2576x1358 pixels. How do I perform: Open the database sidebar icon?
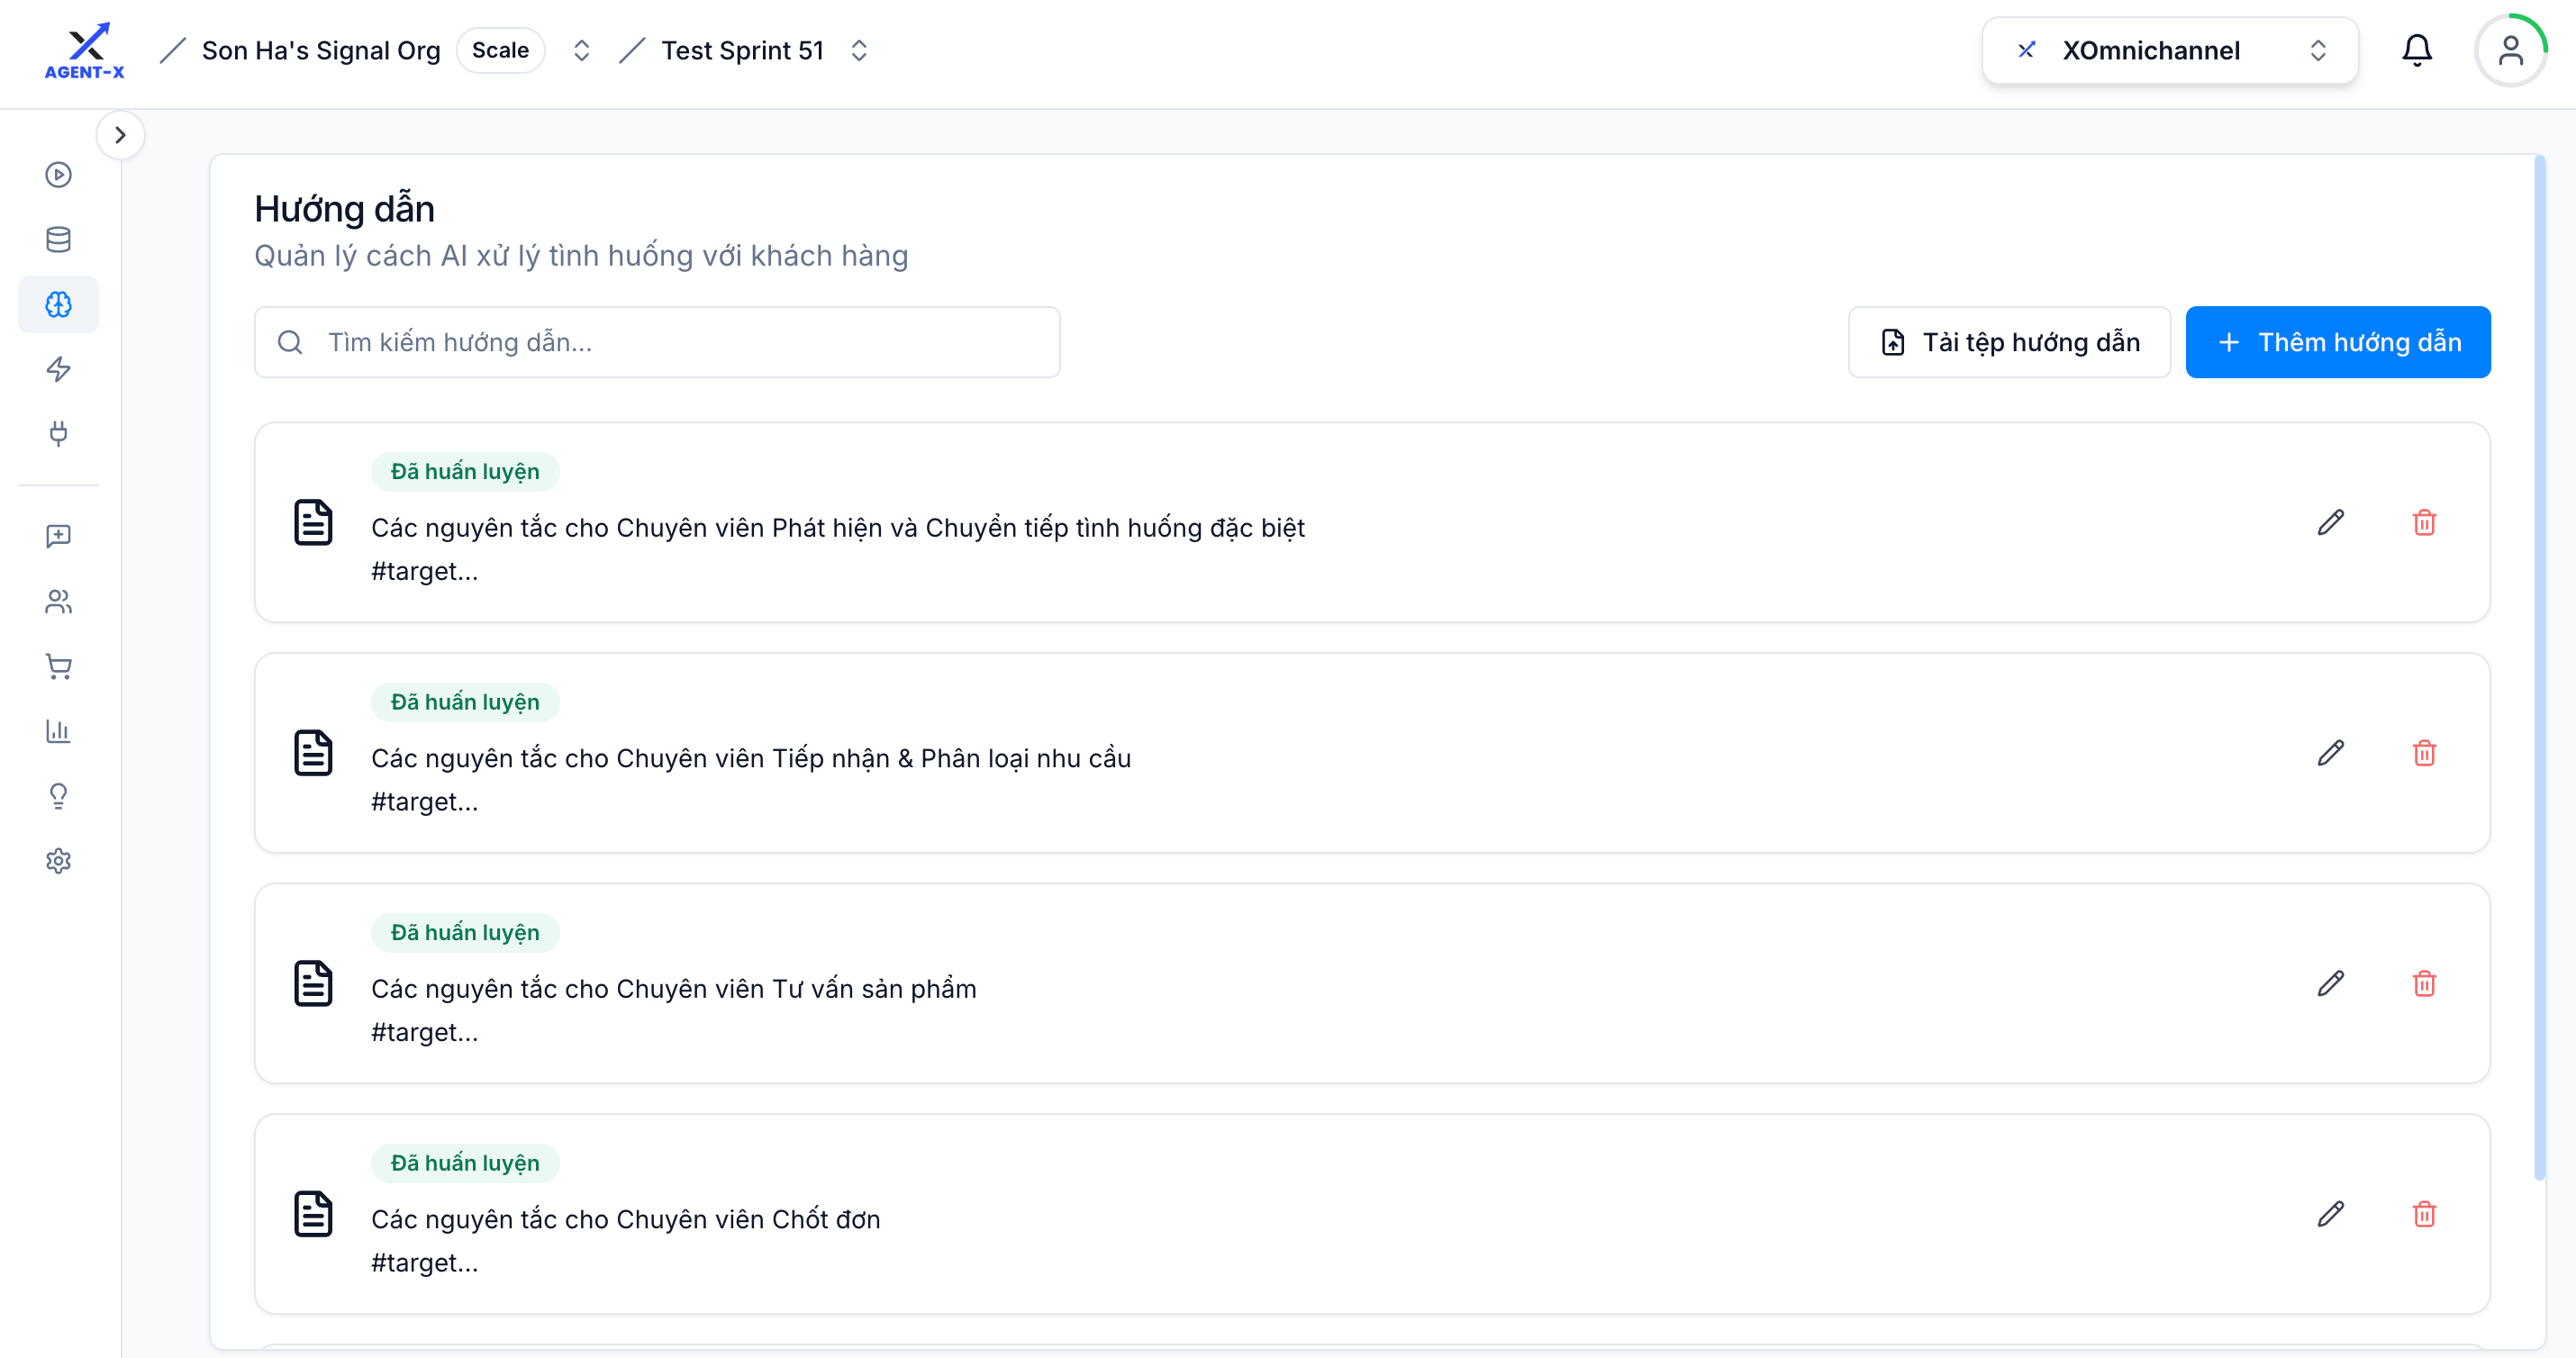(x=58, y=239)
